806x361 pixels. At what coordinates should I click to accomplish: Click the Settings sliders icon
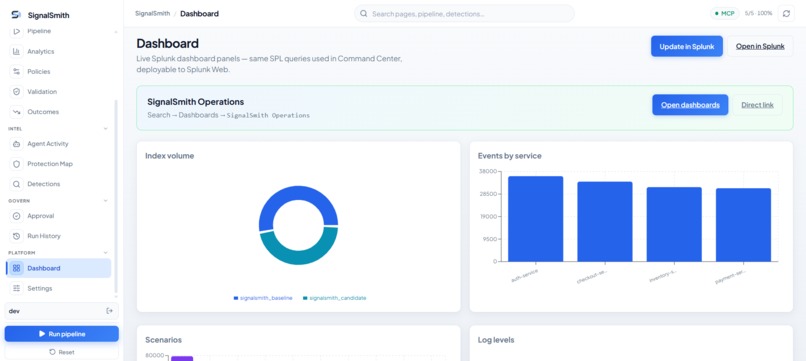coord(16,288)
